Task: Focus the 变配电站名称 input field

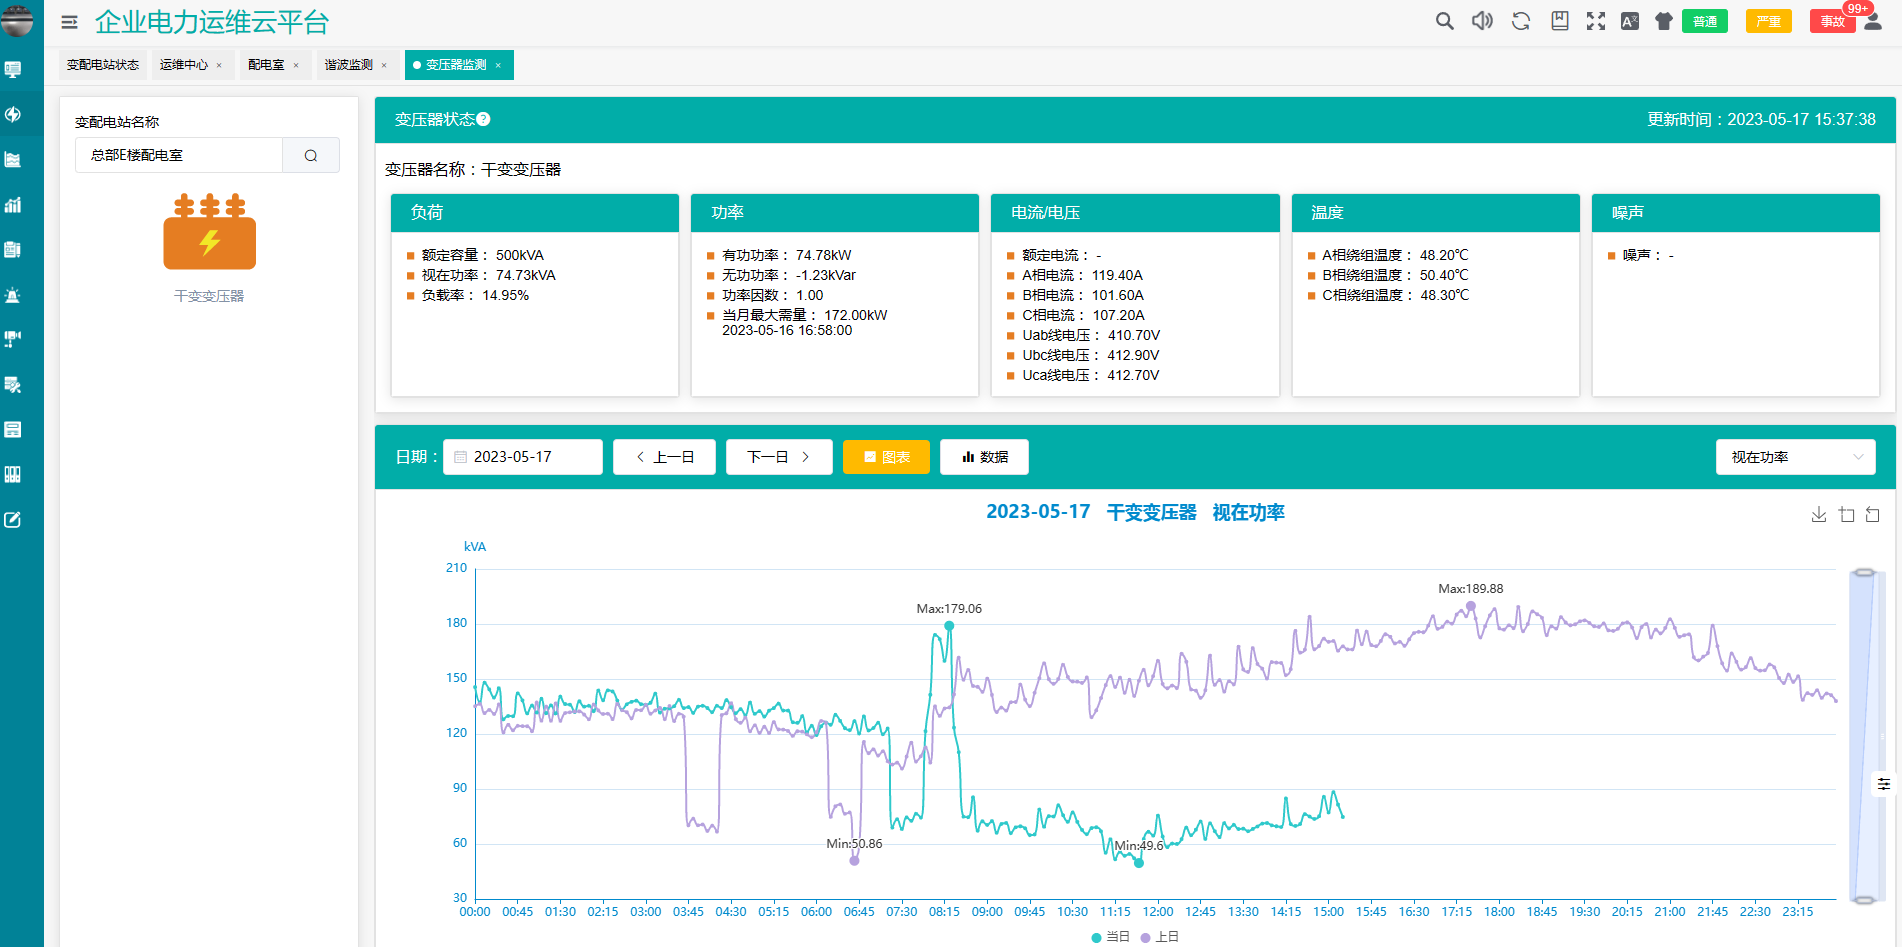Action: (x=179, y=155)
